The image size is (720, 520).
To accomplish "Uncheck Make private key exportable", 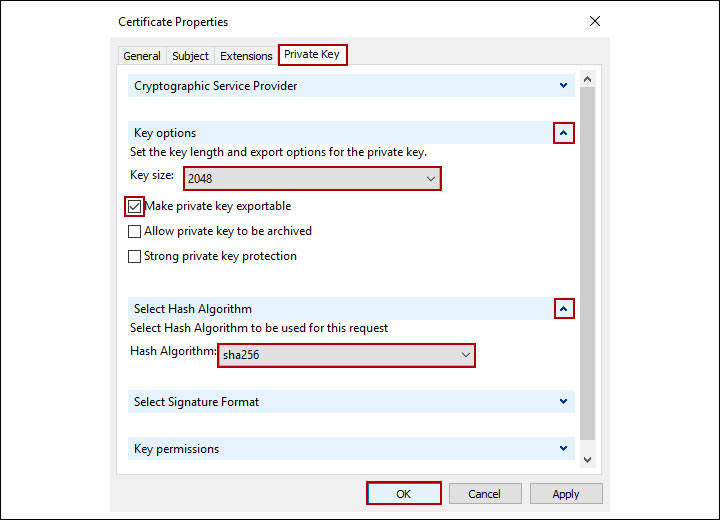I will tap(135, 207).
